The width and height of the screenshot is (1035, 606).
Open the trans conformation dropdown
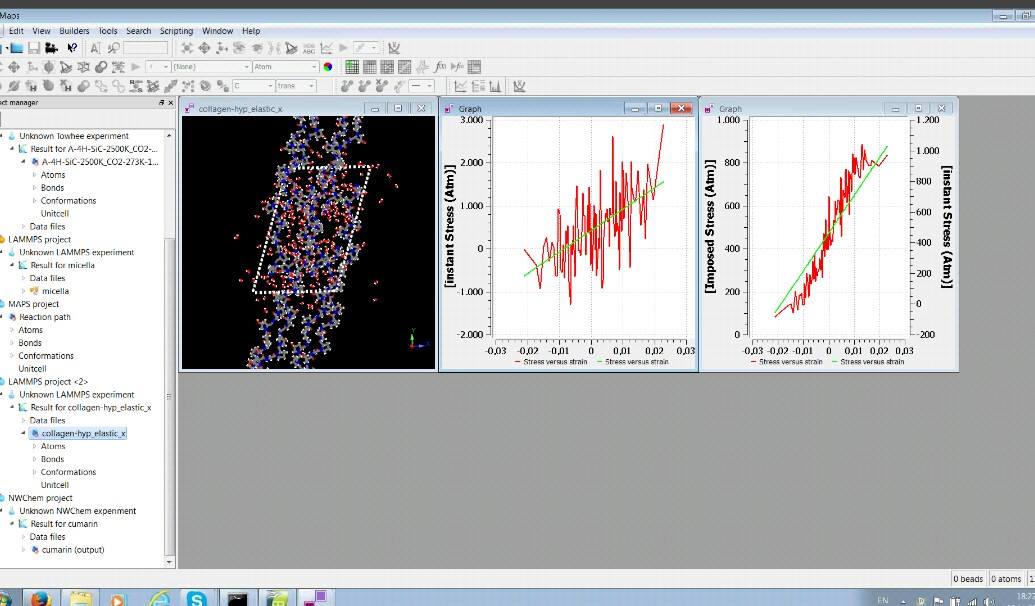click(x=297, y=86)
